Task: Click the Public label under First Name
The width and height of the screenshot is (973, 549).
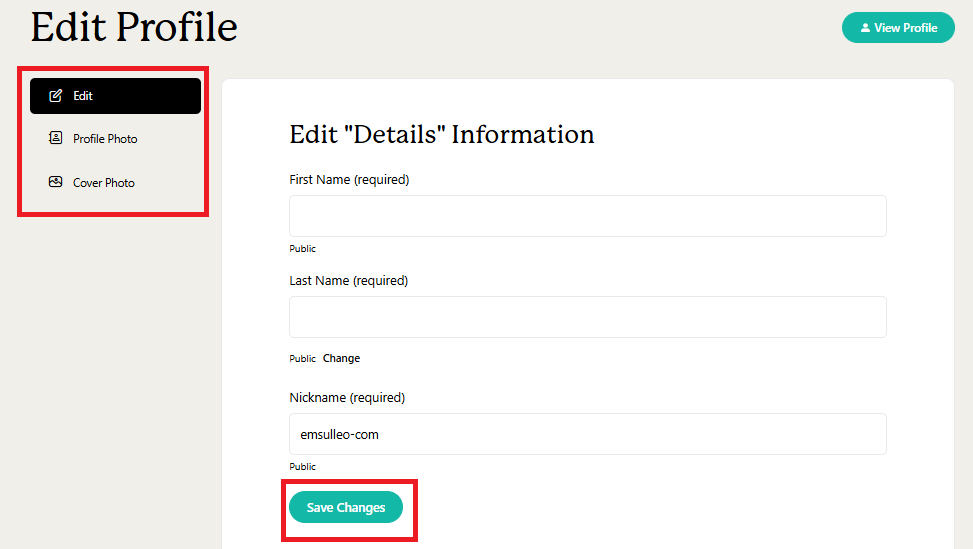Action: (x=302, y=249)
